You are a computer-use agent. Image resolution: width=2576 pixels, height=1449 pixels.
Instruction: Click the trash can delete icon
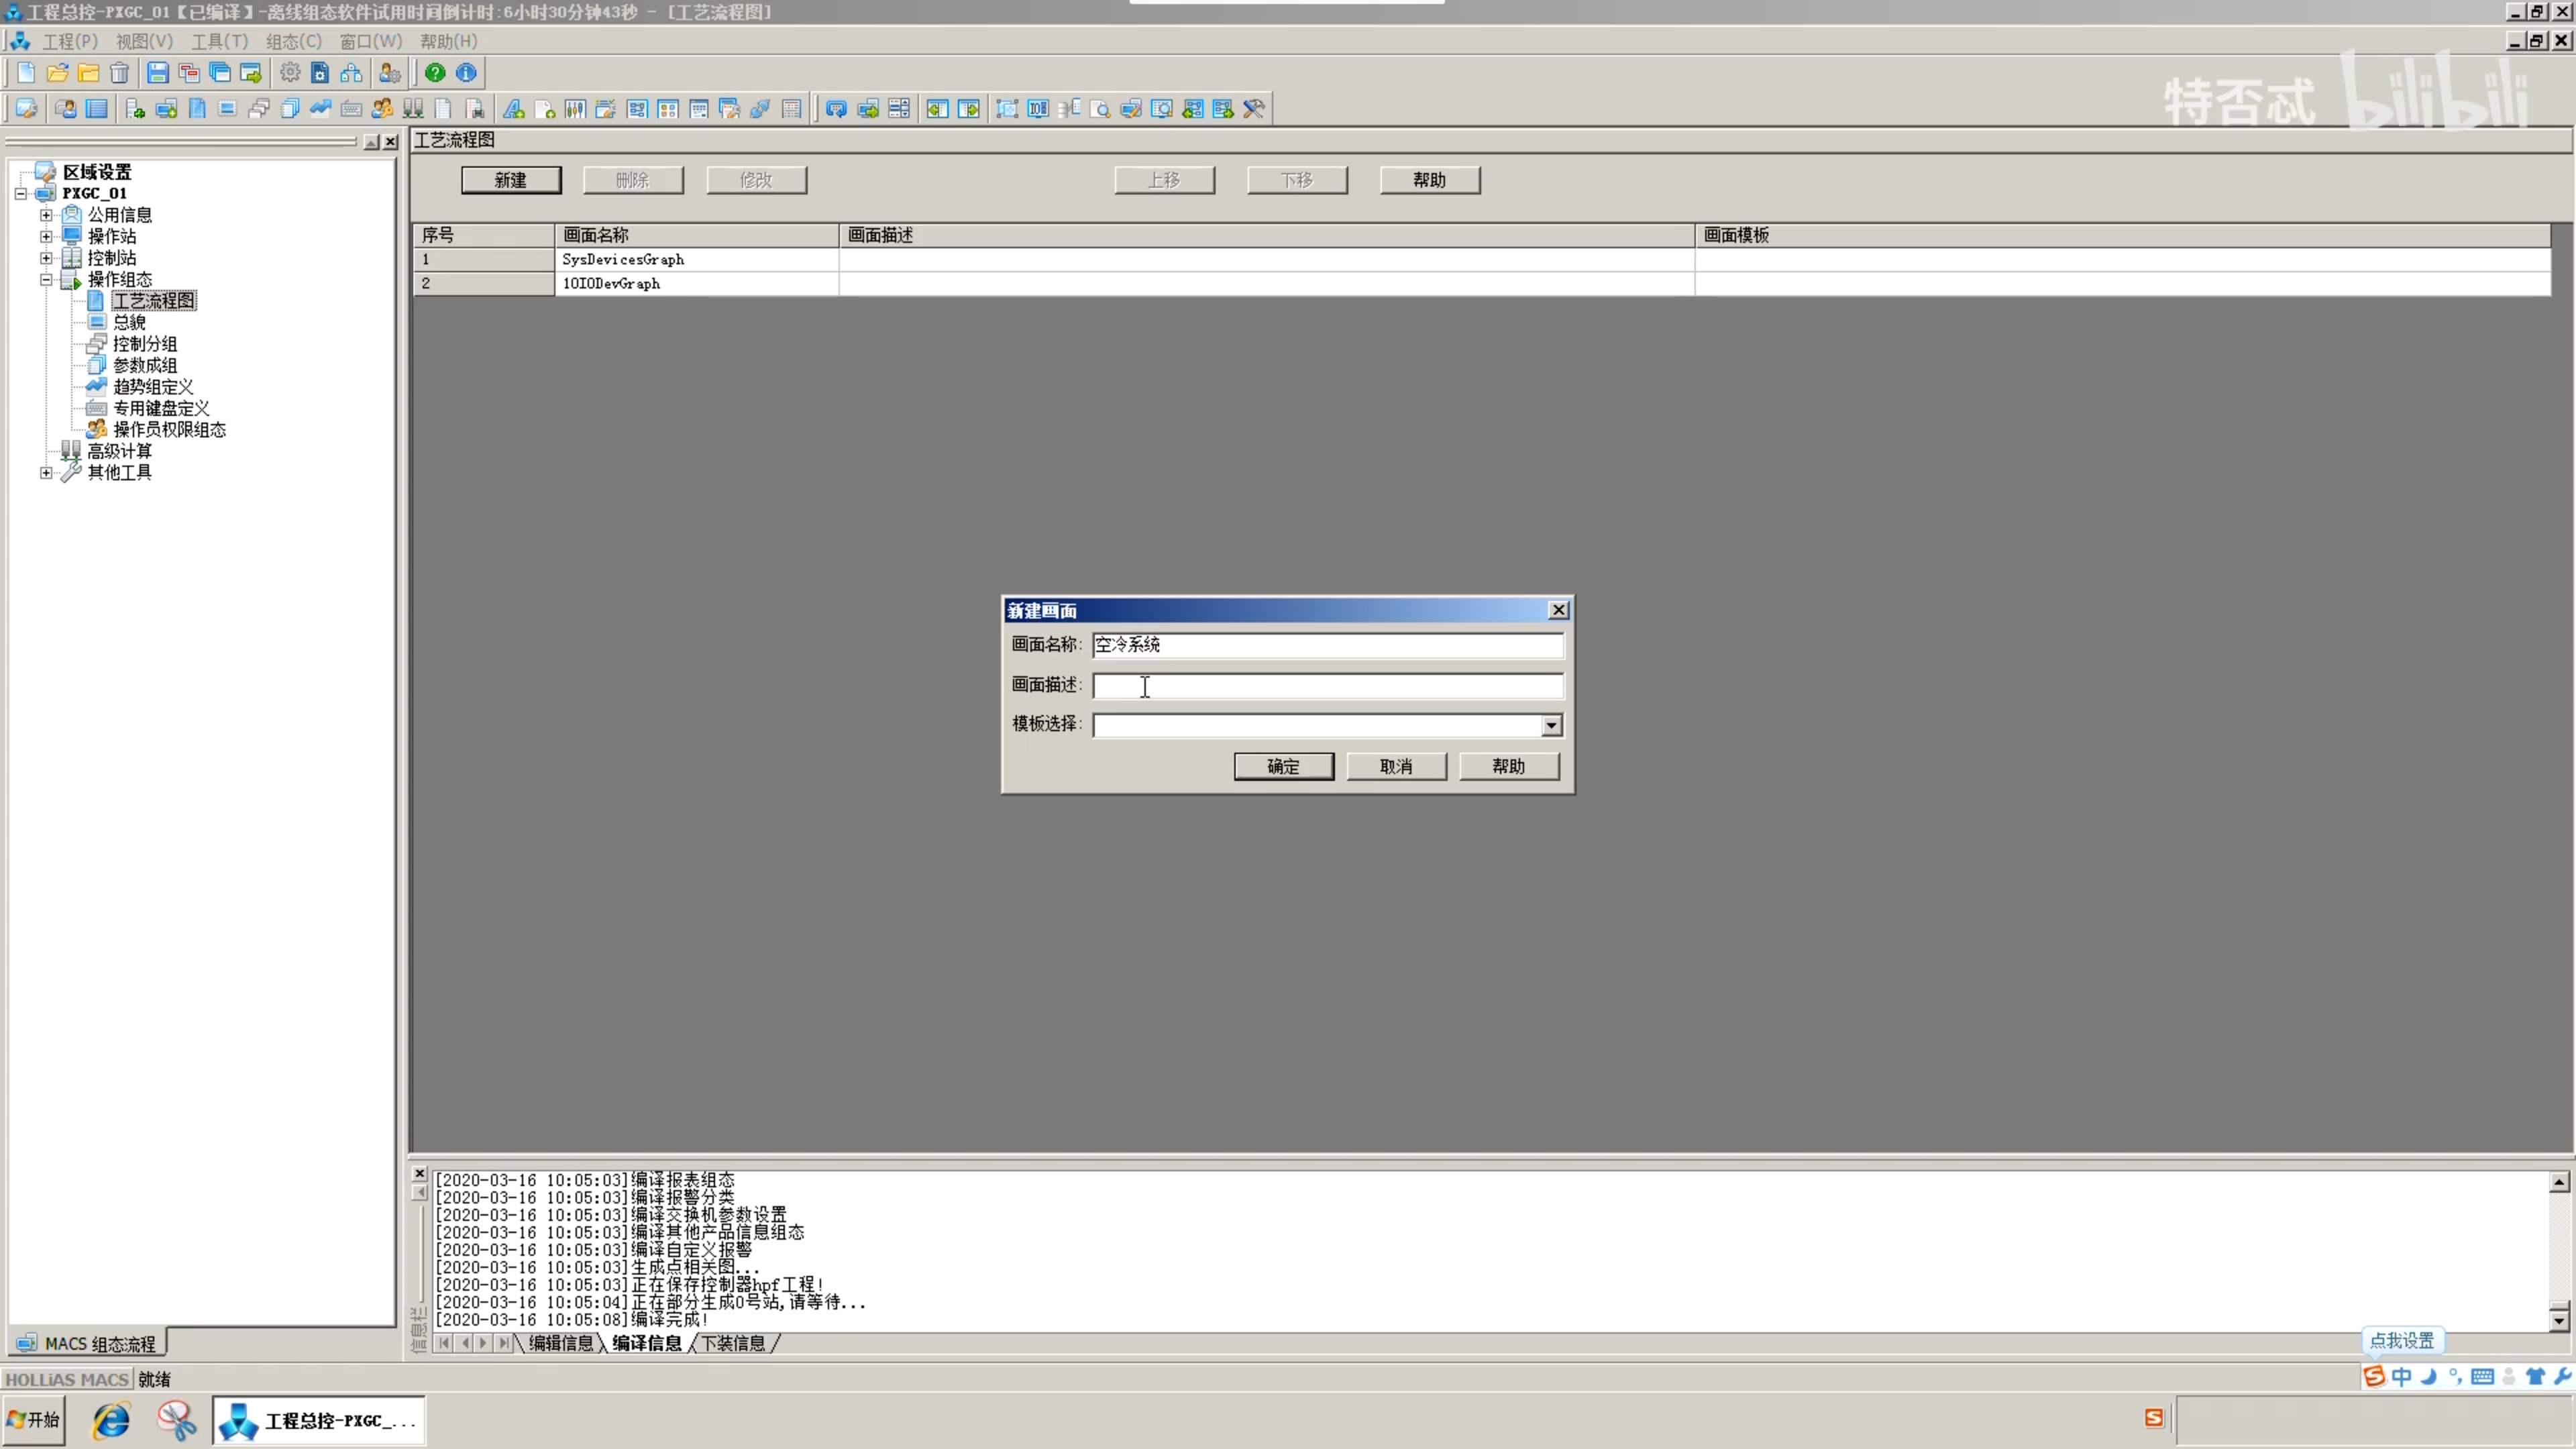click(119, 72)
